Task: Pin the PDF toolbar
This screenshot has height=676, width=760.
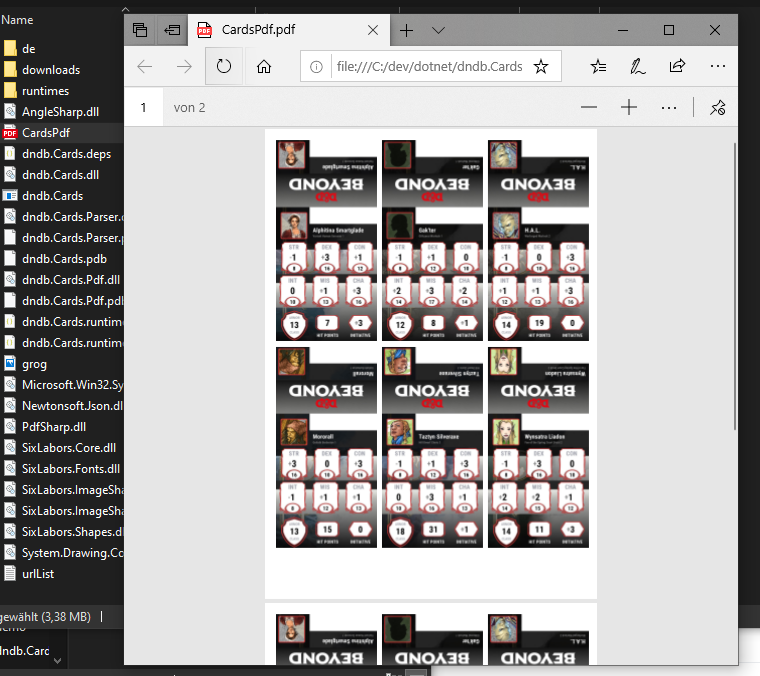Action: coord(717,108)
